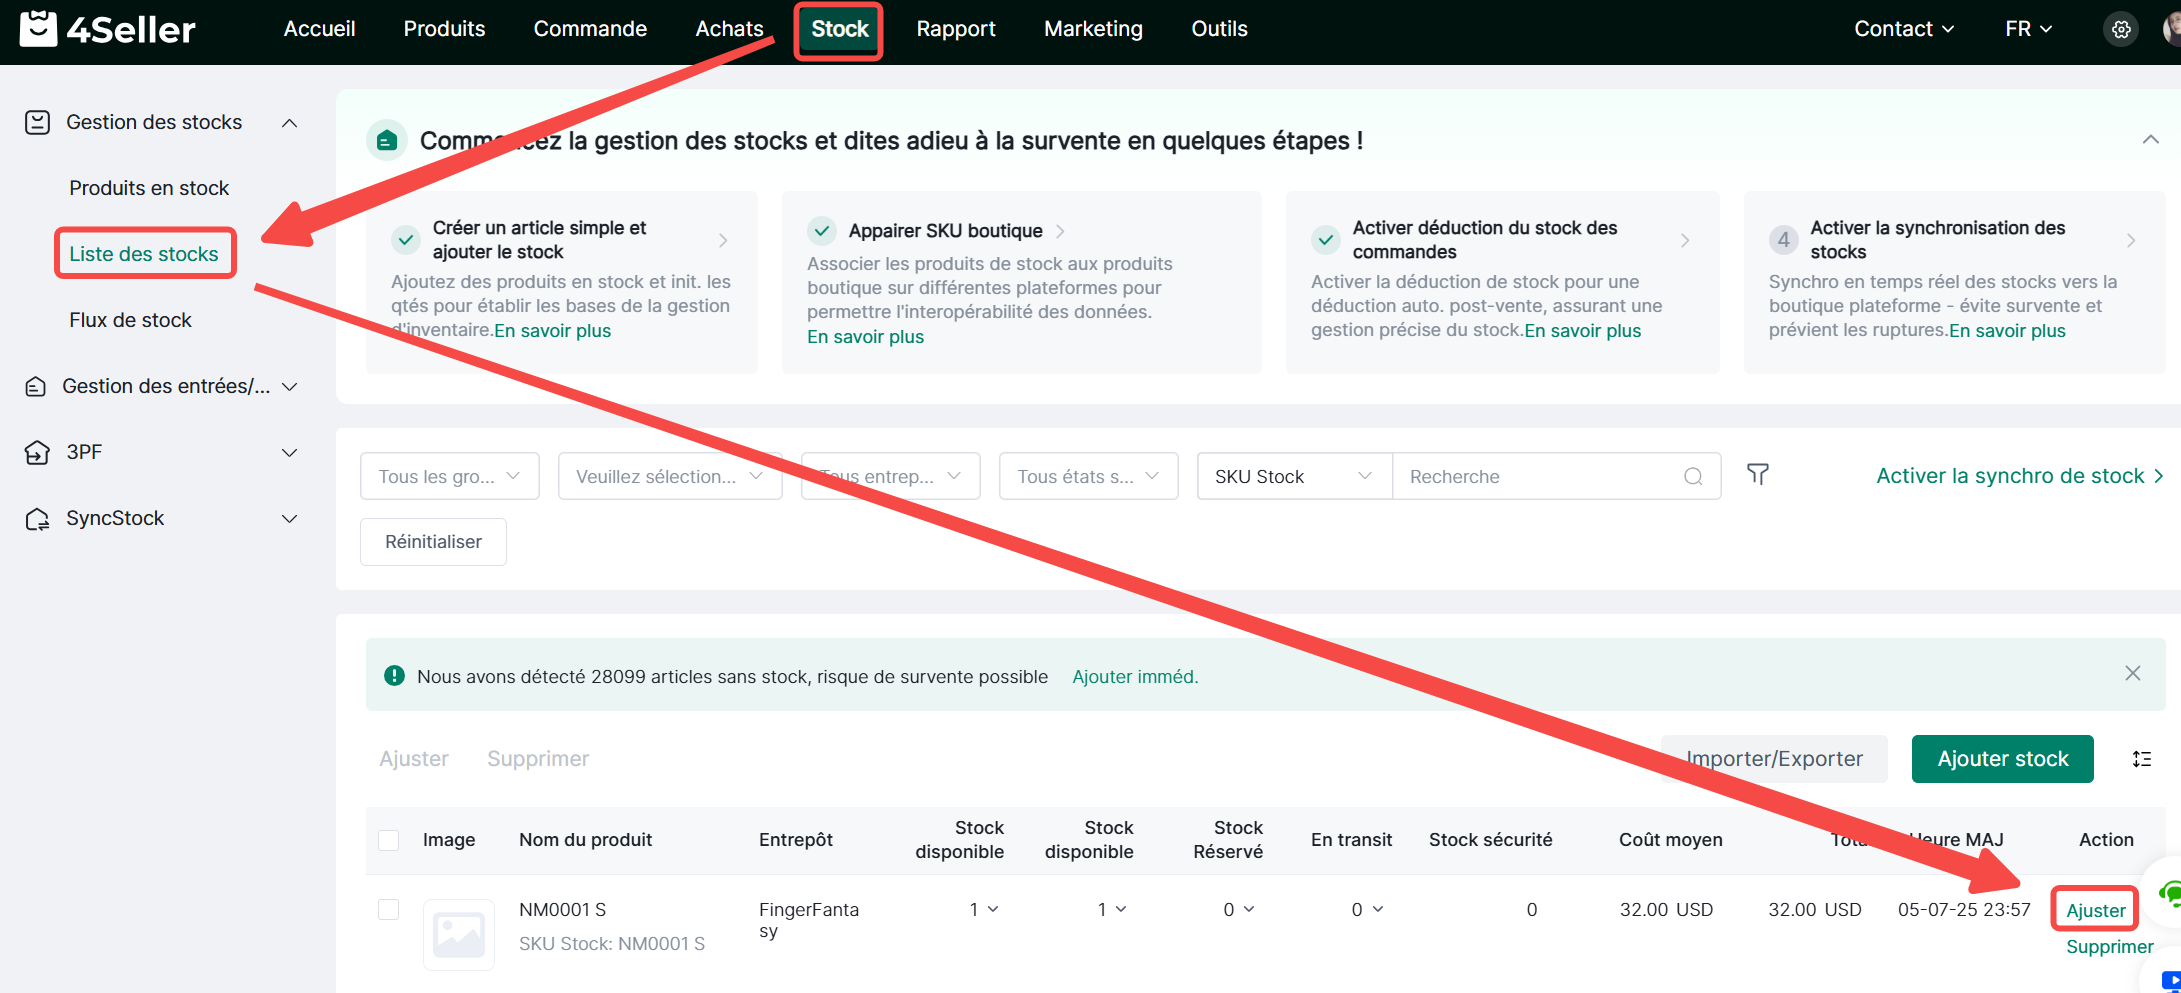Image resolution: width=2181 pixels, height=993 pixels.
Task: Click the Ajouter stock button
Action: click(2002, 759)
